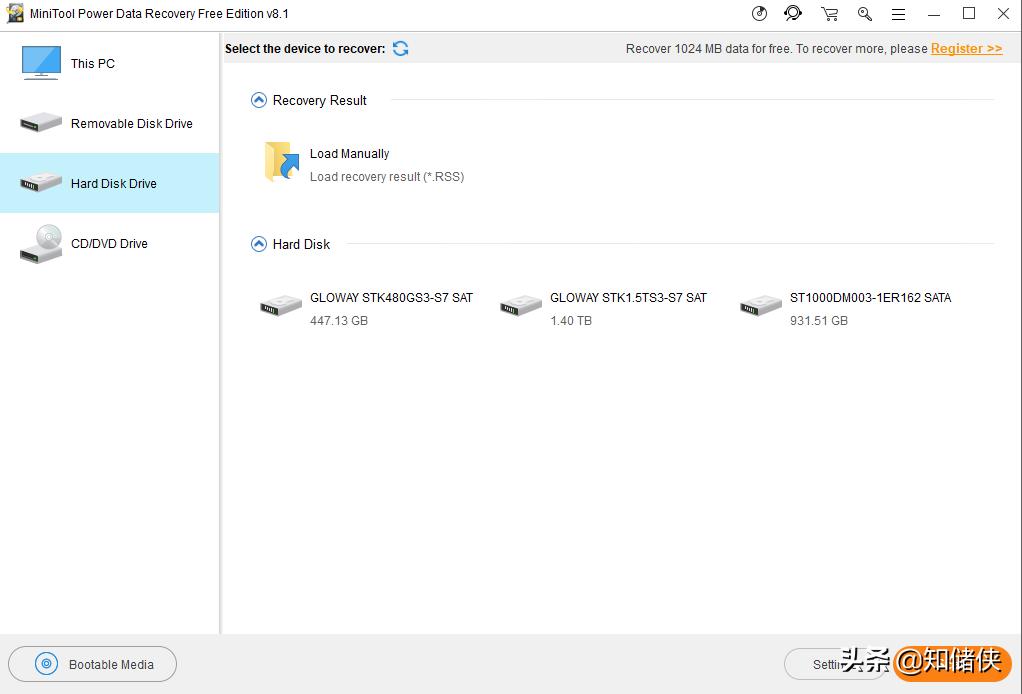The image size is (1022, 694).
Task: Collapse the Recovery Result section
Action: [259, 100]
